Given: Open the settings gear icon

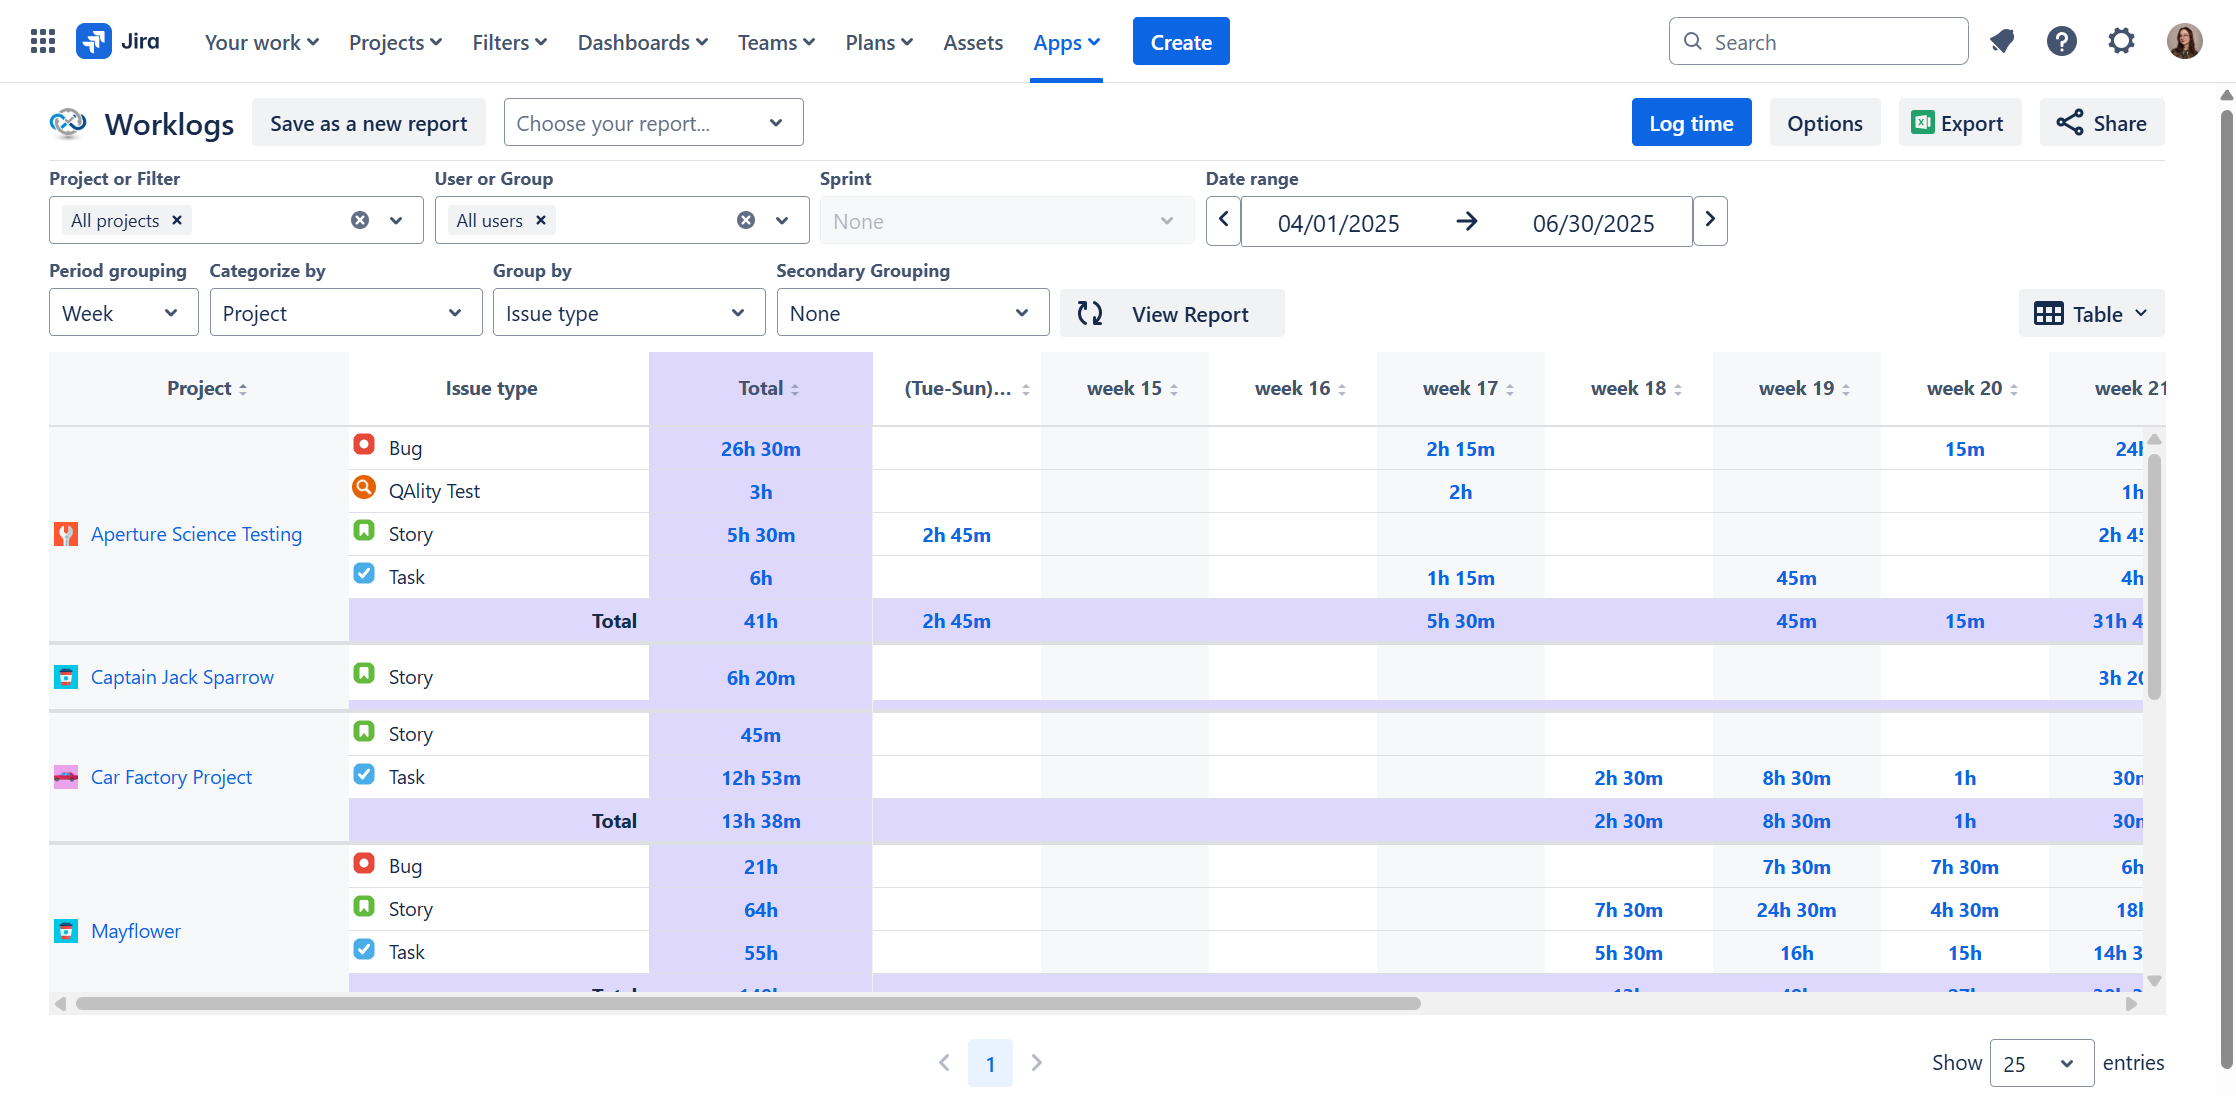Looking at the screenshot, I should (2122, 41).
